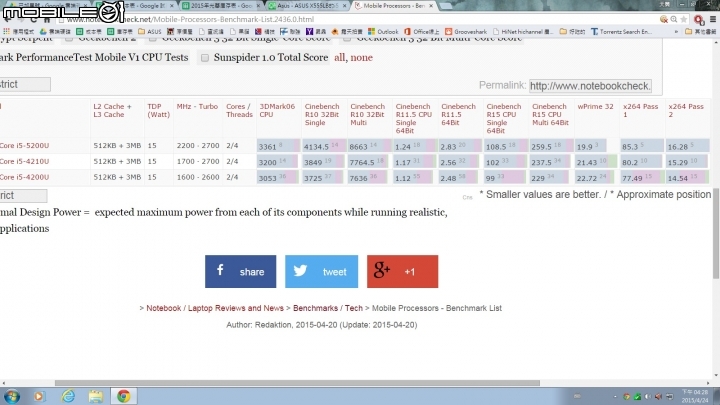This screenshot has width=720, height=405.
Task: Sort by TDP (Watt) column header
Action: [x=158, y=110]
